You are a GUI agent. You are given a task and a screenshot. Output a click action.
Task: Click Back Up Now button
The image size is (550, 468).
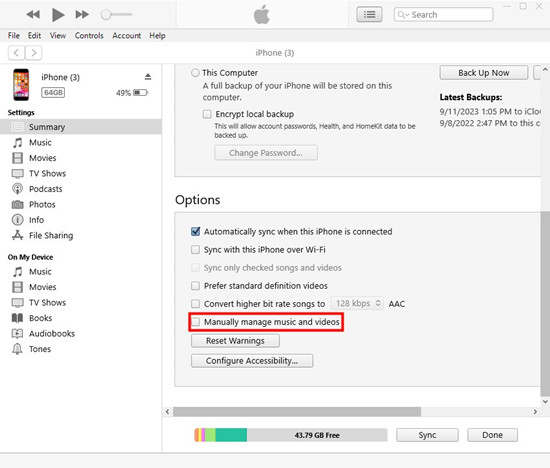coord(483,73)
